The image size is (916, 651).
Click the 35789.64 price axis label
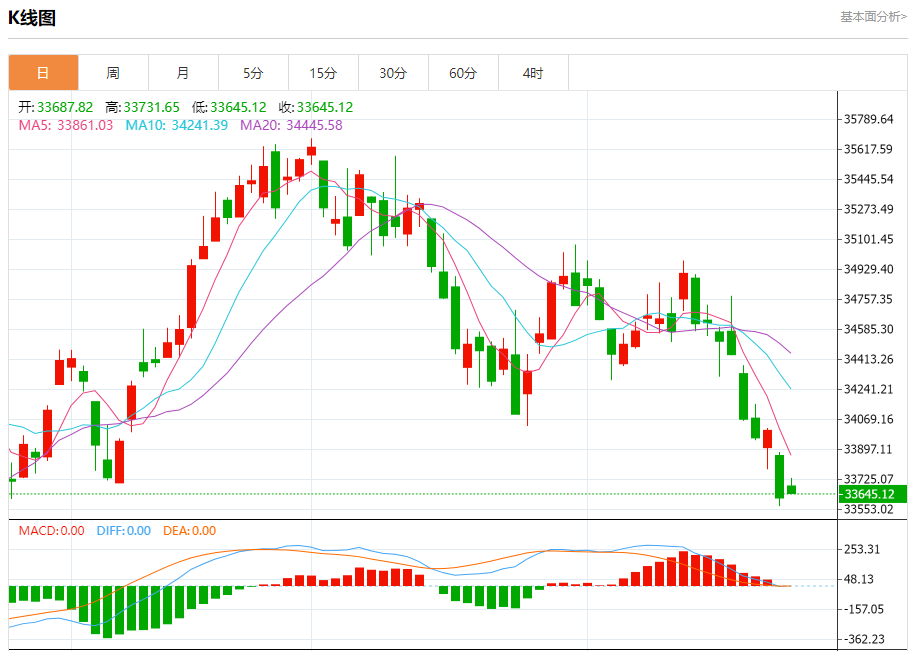pos(869,119)
